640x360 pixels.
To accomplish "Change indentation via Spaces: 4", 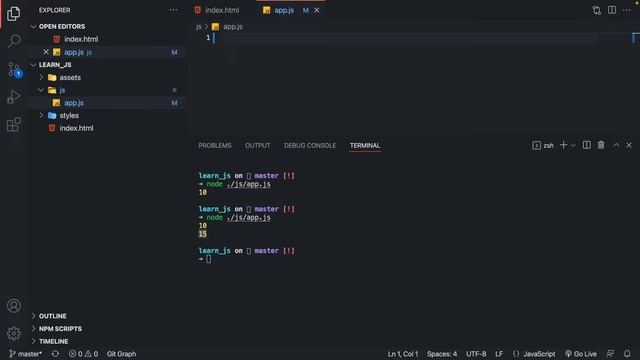I will (442, 354).
